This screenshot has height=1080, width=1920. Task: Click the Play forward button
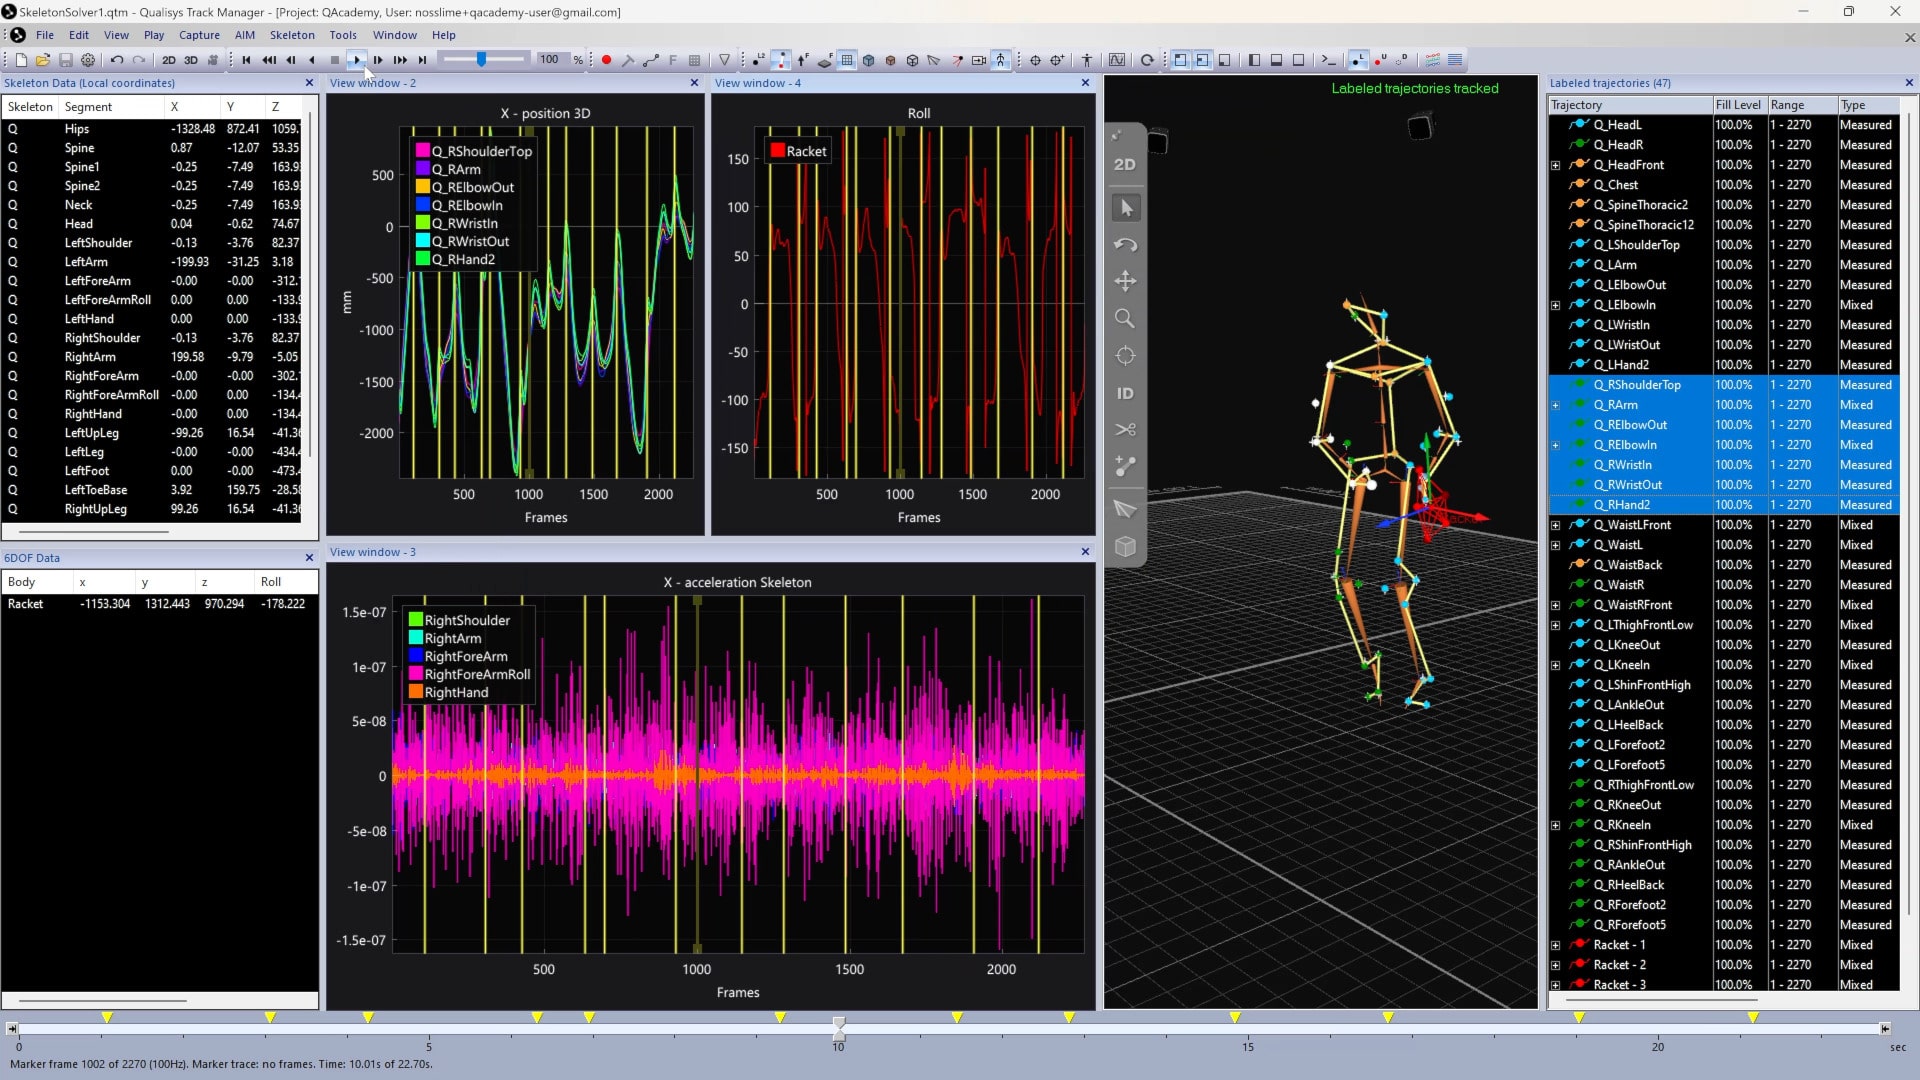click(x=357, y=60)
